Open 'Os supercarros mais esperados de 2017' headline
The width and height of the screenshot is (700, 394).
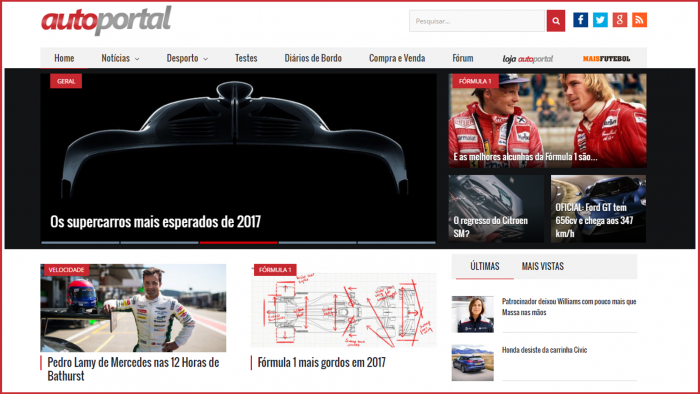[x=155, y=222]
